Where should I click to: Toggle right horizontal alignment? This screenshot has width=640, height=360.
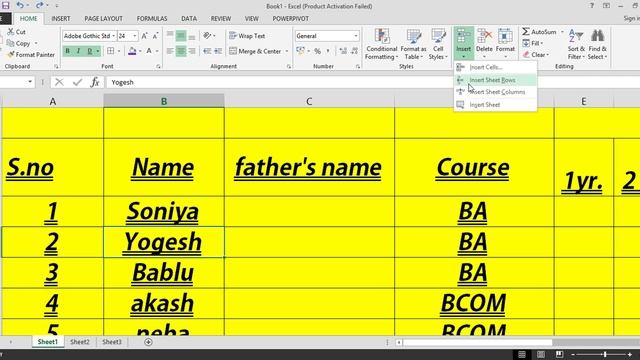point(191,51)
